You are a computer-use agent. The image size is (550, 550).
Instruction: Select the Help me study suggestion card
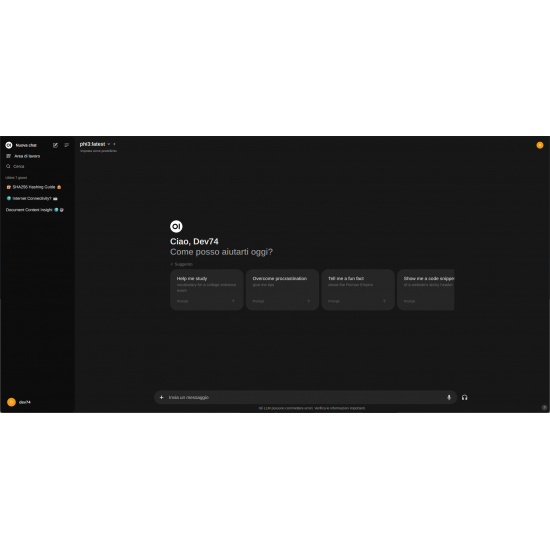pos(207,290)
